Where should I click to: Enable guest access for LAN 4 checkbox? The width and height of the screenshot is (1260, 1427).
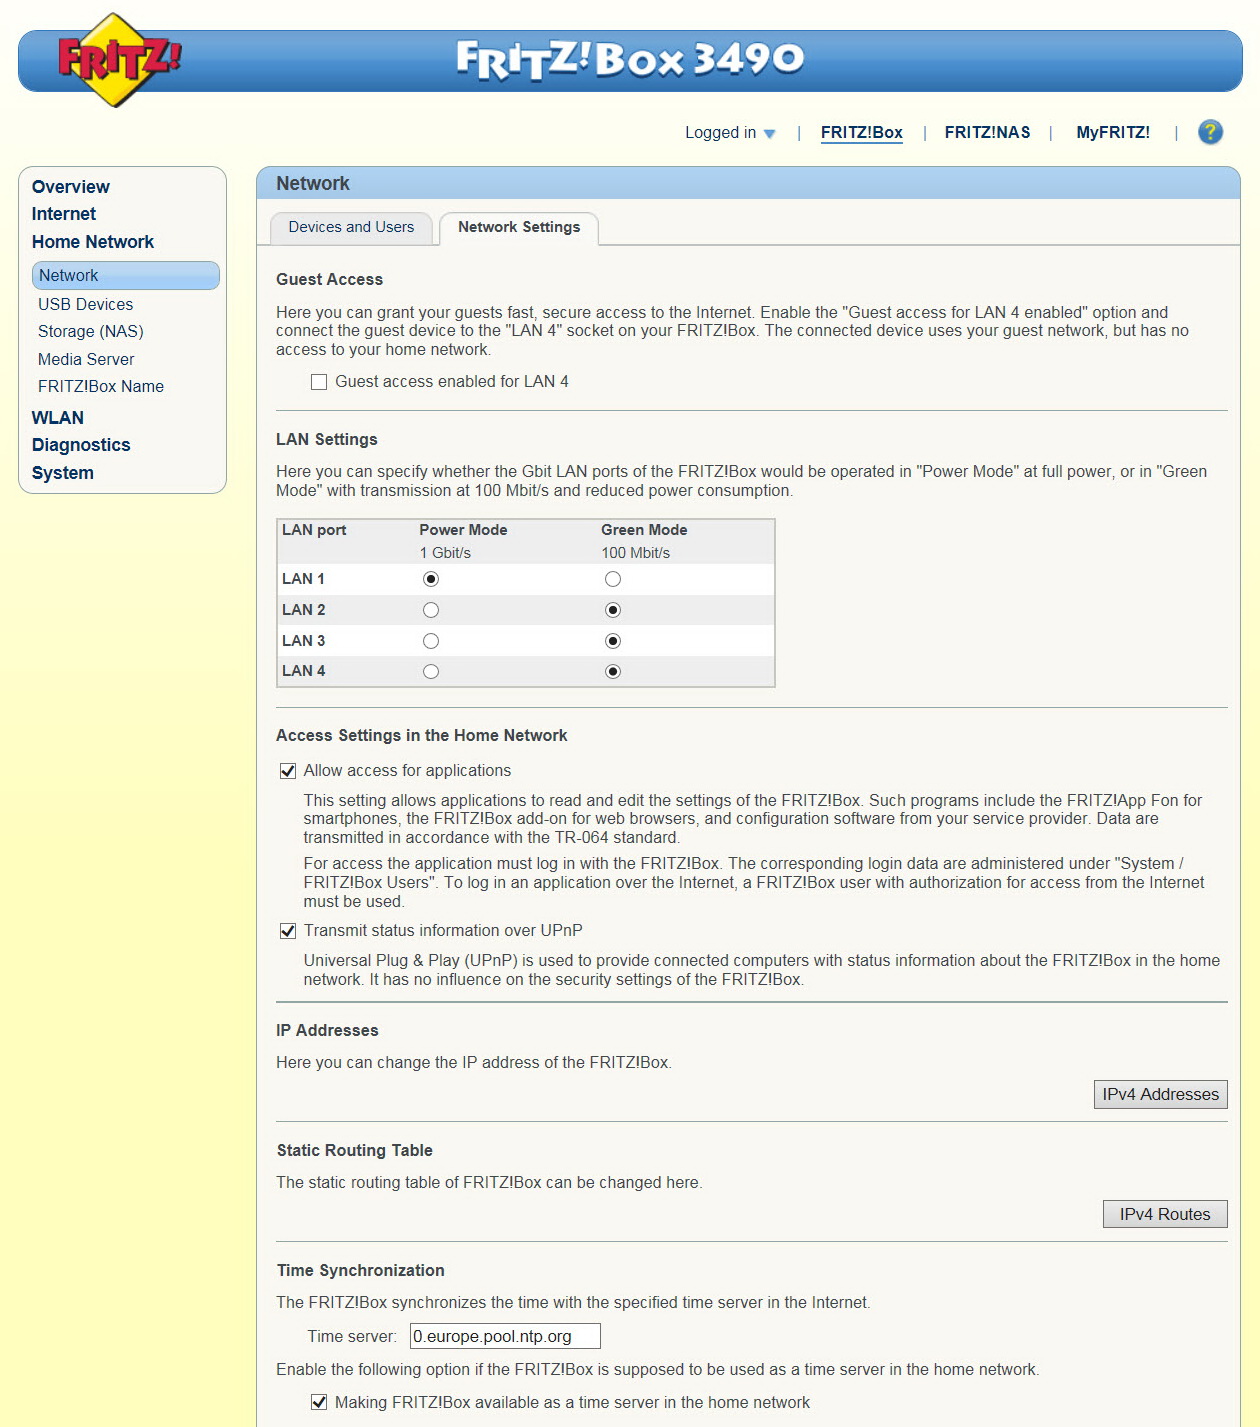point(319,382)
